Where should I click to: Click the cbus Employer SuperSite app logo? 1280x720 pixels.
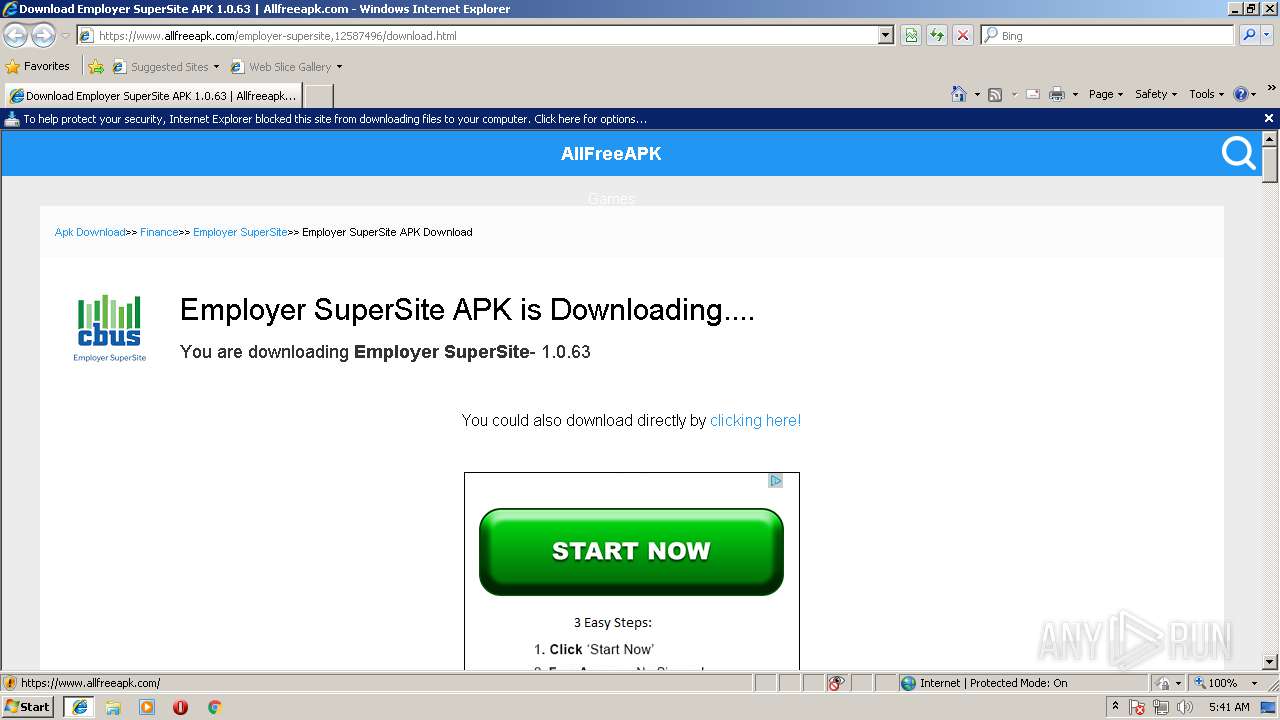(110, 328)
